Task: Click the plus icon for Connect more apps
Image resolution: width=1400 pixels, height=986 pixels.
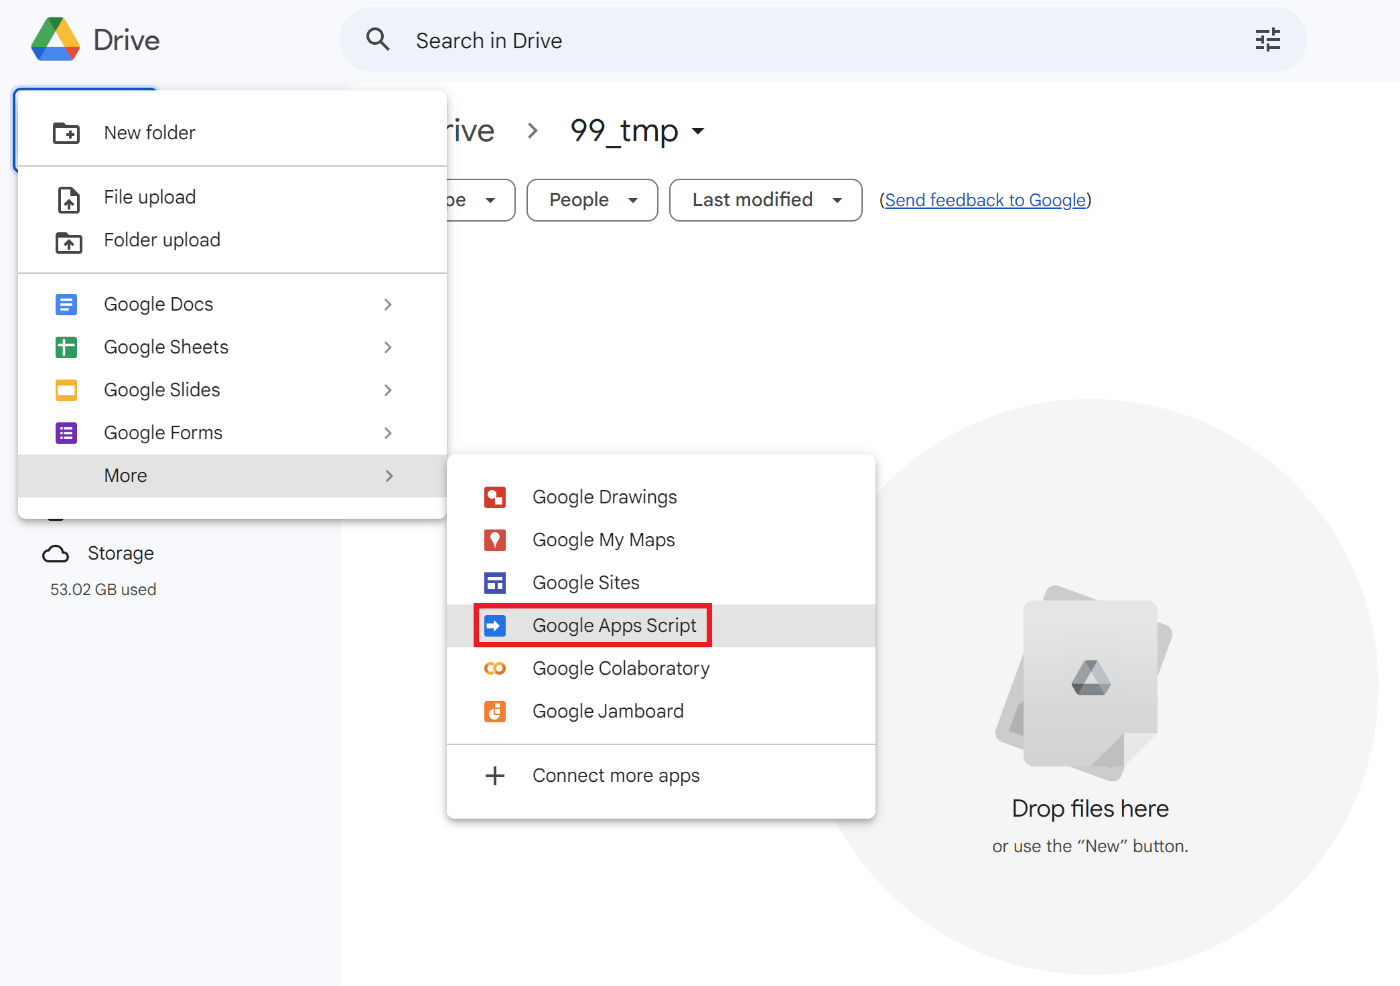Action: click(x=495, y=776)
